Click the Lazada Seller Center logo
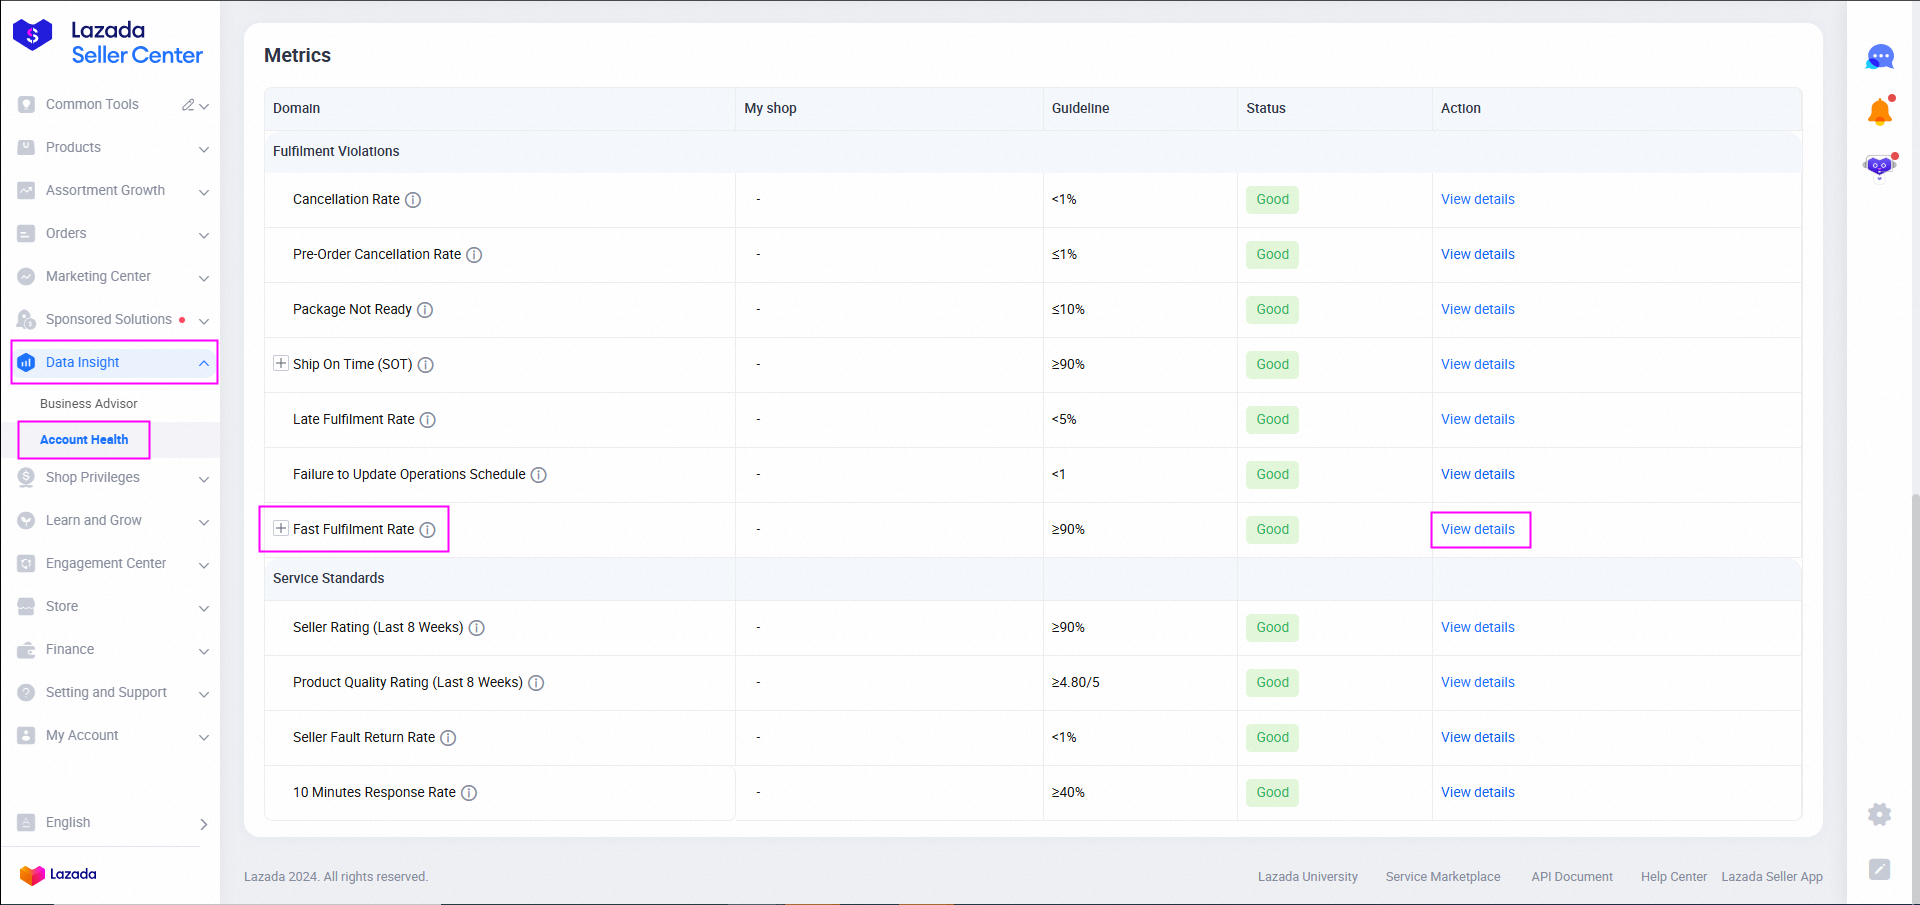This screenshot has width=1920, height=905. [108, 43]
